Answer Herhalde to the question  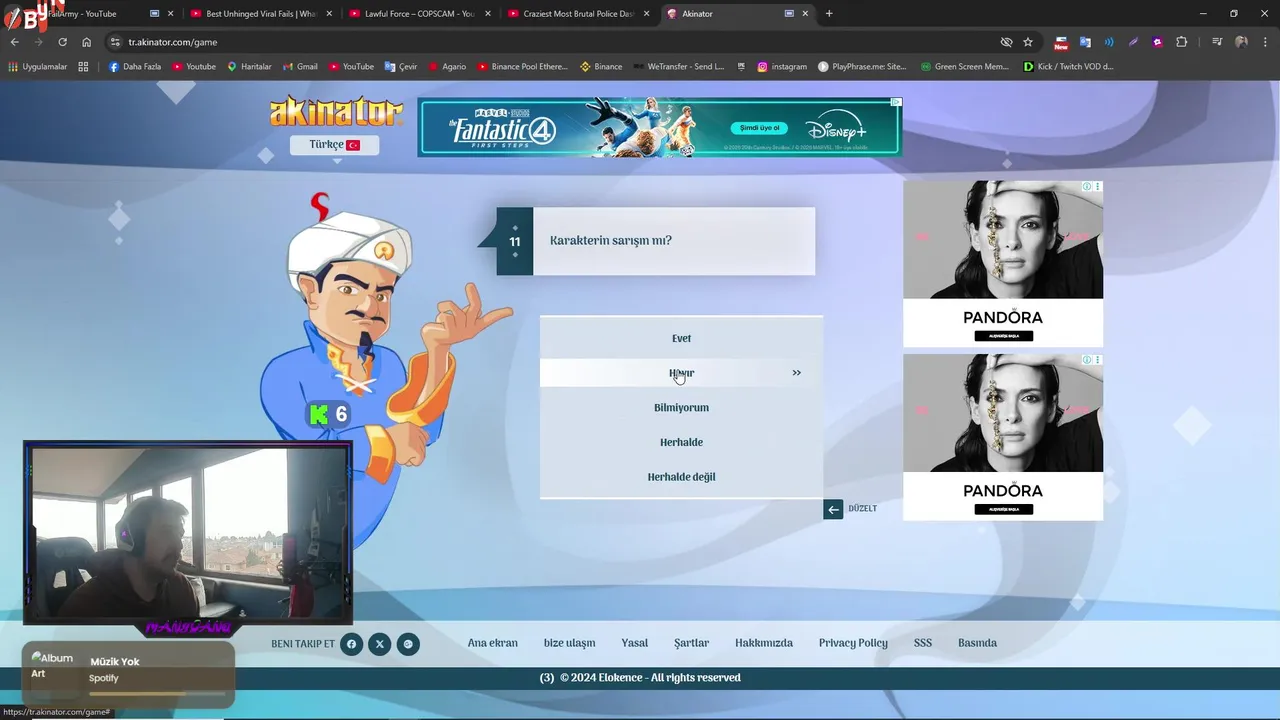click(x=681, y=442)
